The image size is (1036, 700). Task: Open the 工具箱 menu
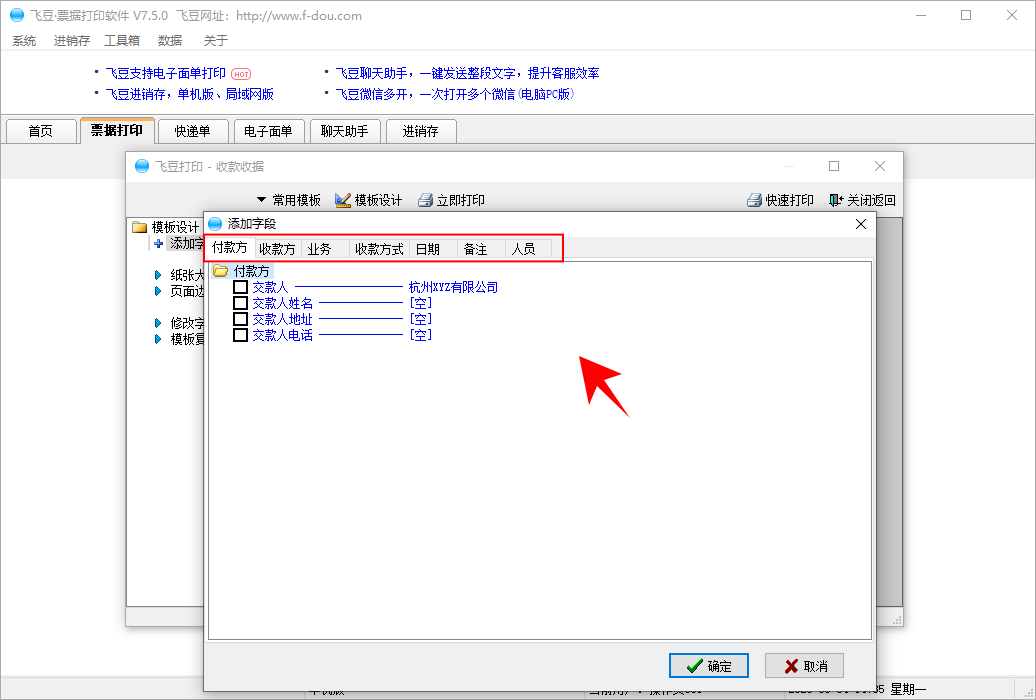[x=122, y=41]
